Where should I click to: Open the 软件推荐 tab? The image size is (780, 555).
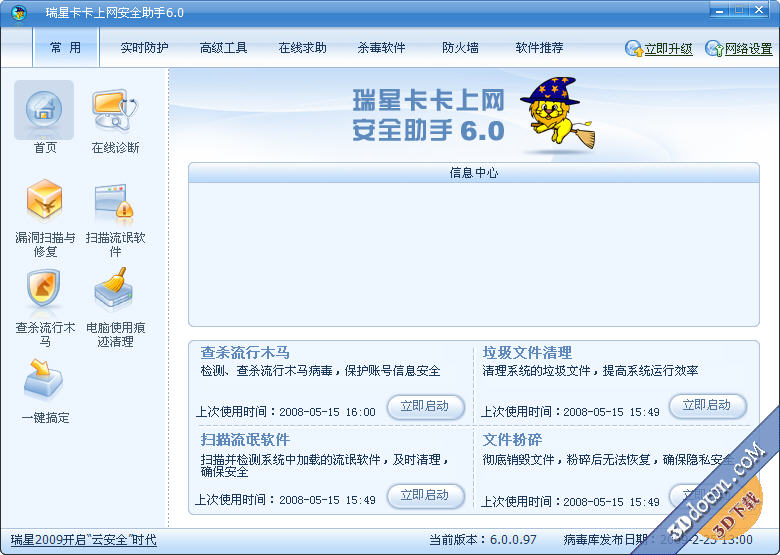click(539, 48)
